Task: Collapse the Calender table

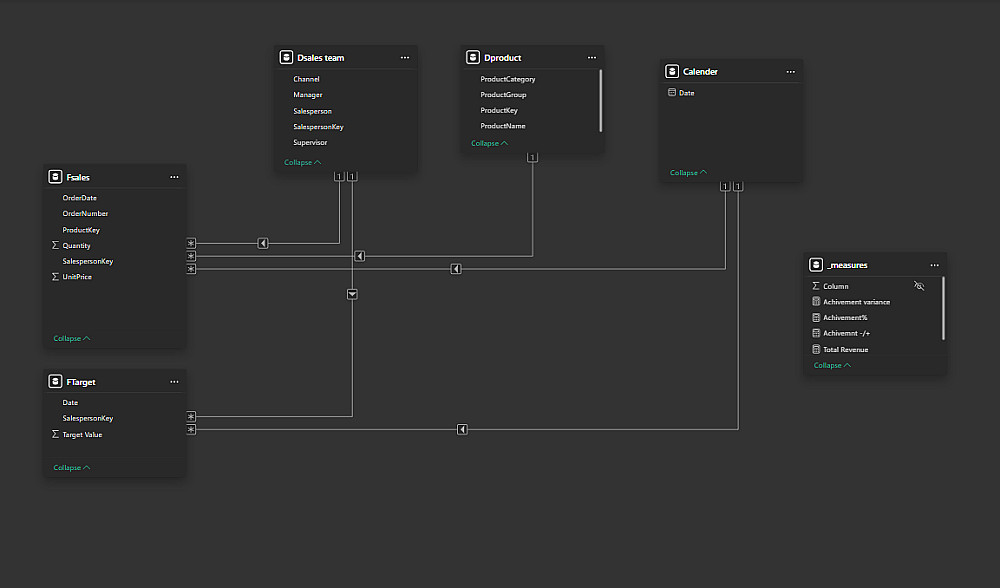Action: (x=688, y=173)
